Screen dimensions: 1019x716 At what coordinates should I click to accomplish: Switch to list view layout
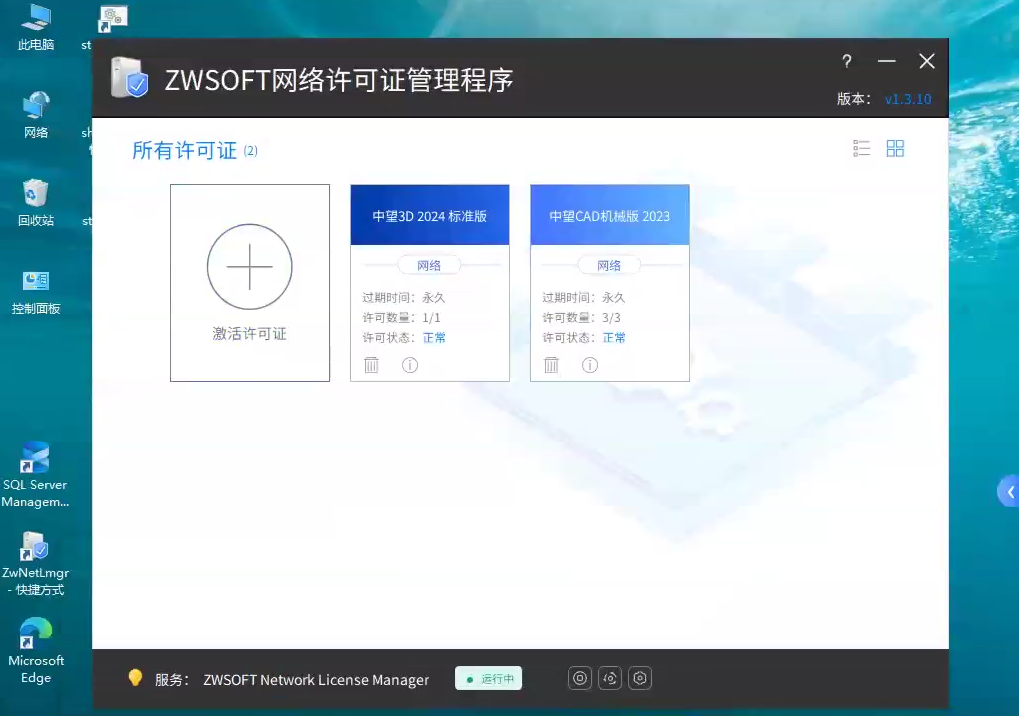(861, 149)
